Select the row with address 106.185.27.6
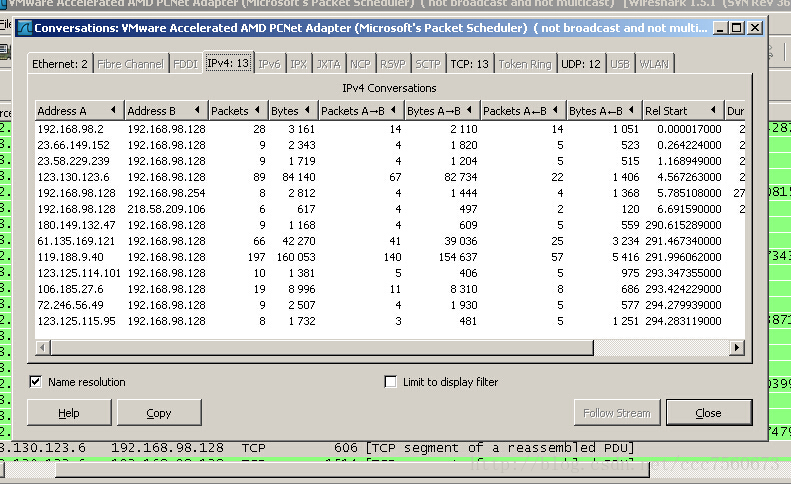Viewport: 791px width, 484px height. point(390,289)
